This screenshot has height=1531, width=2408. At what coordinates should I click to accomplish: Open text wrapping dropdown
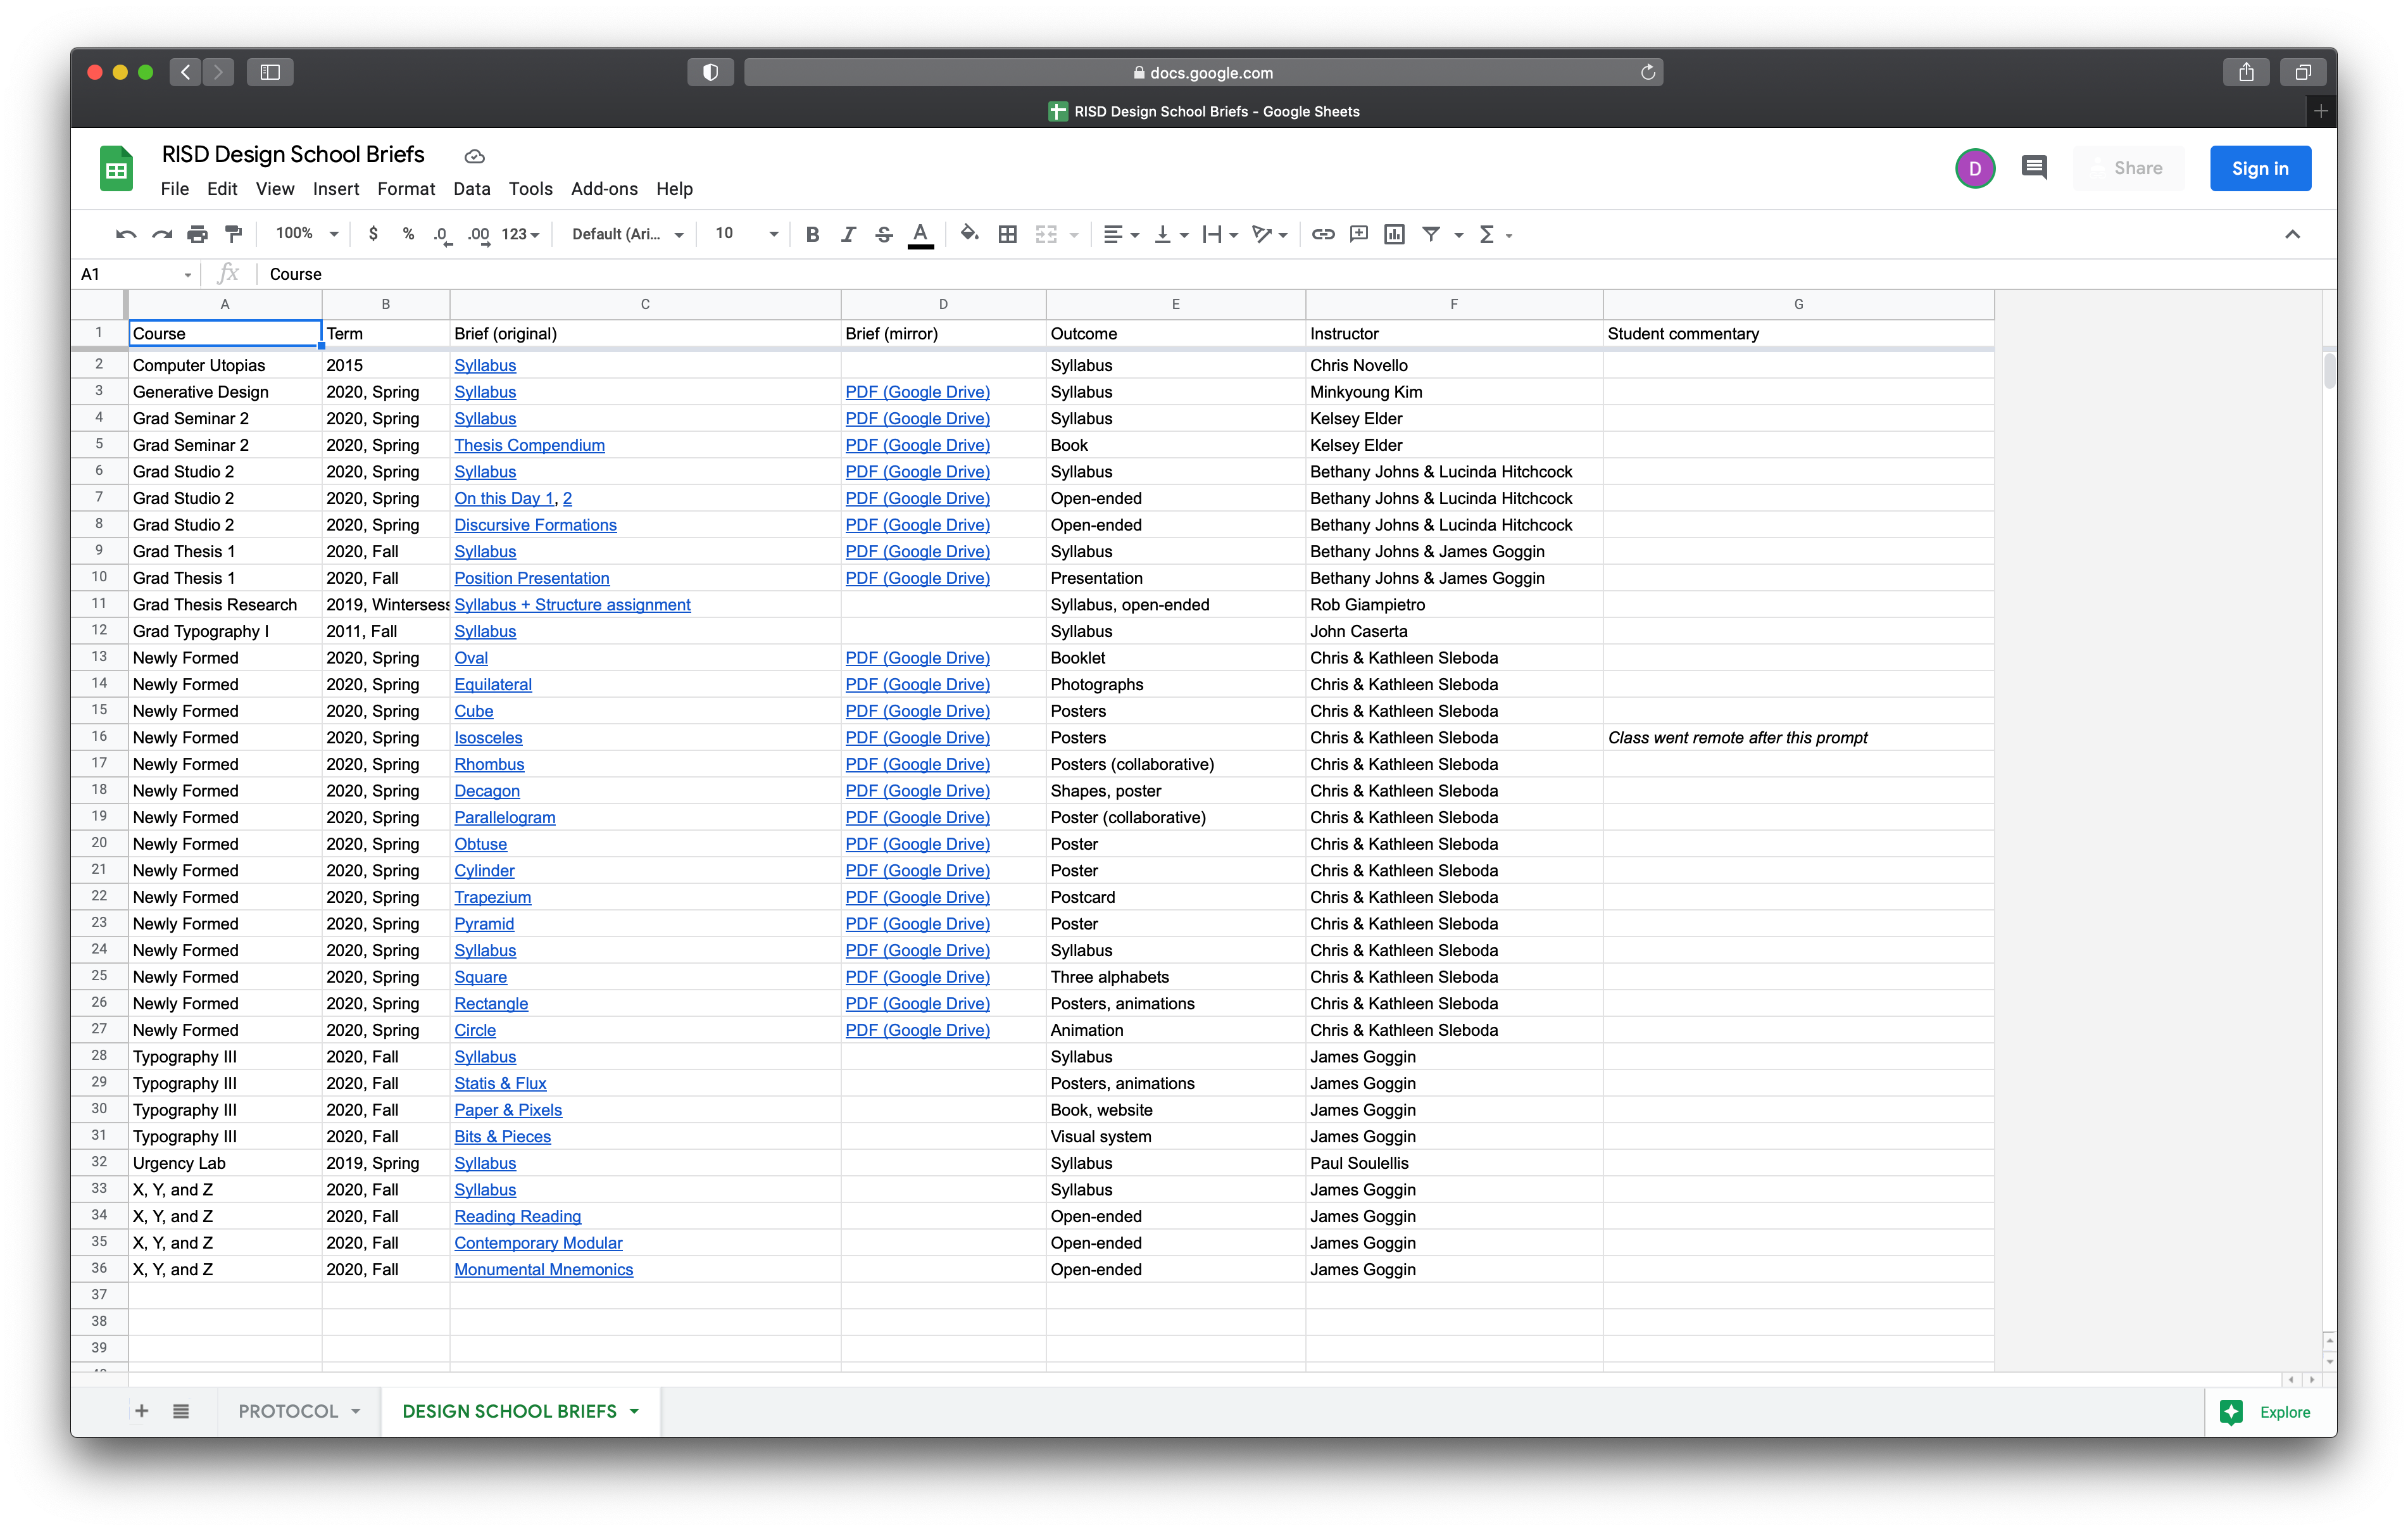1220,234
